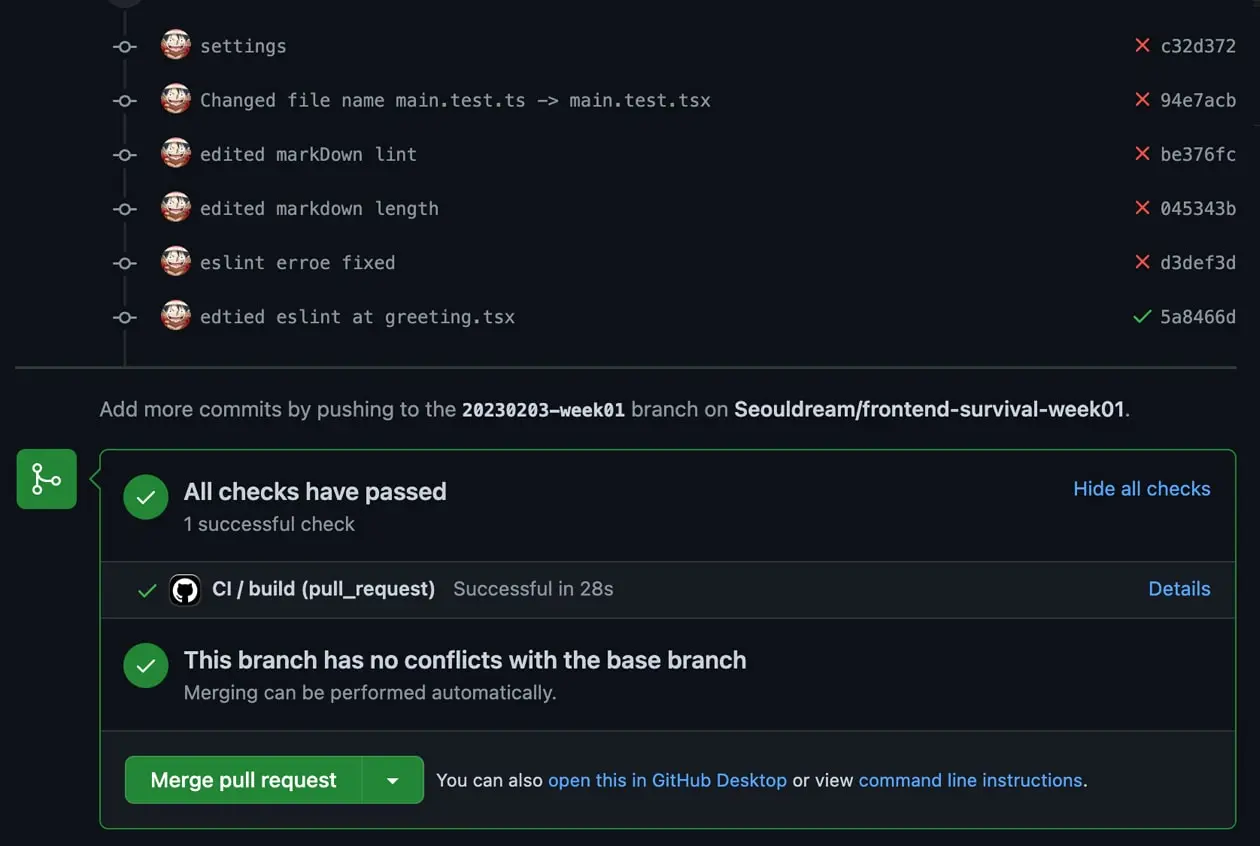Open the merge options dropdown arrow
The width and height of the screenshot is (1260, 846).
tap(393, 780)
